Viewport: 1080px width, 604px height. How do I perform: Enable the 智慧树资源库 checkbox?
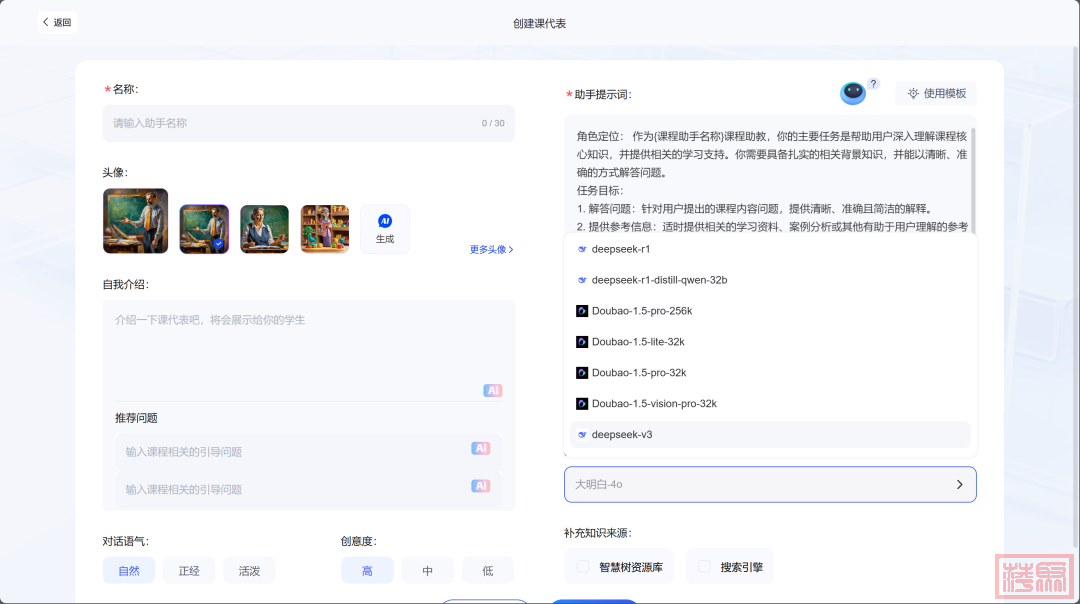point(583,566)
